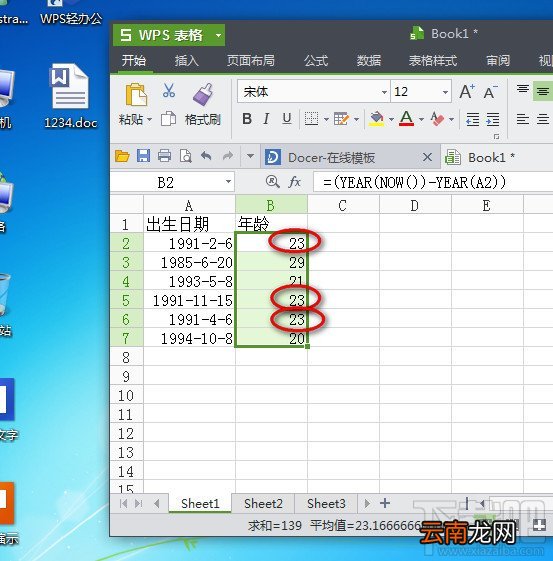Open the 表格样式 ribbon tab
The width and height of the screenshot is (553, 561).
(433, 60)
